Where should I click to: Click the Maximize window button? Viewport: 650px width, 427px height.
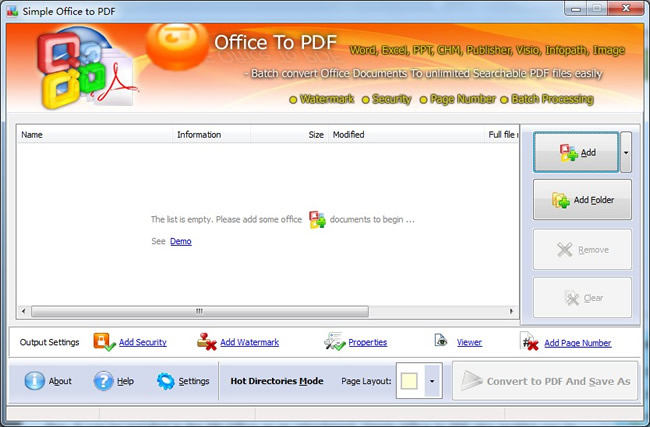pyautogui.click(x=597, y=8)
